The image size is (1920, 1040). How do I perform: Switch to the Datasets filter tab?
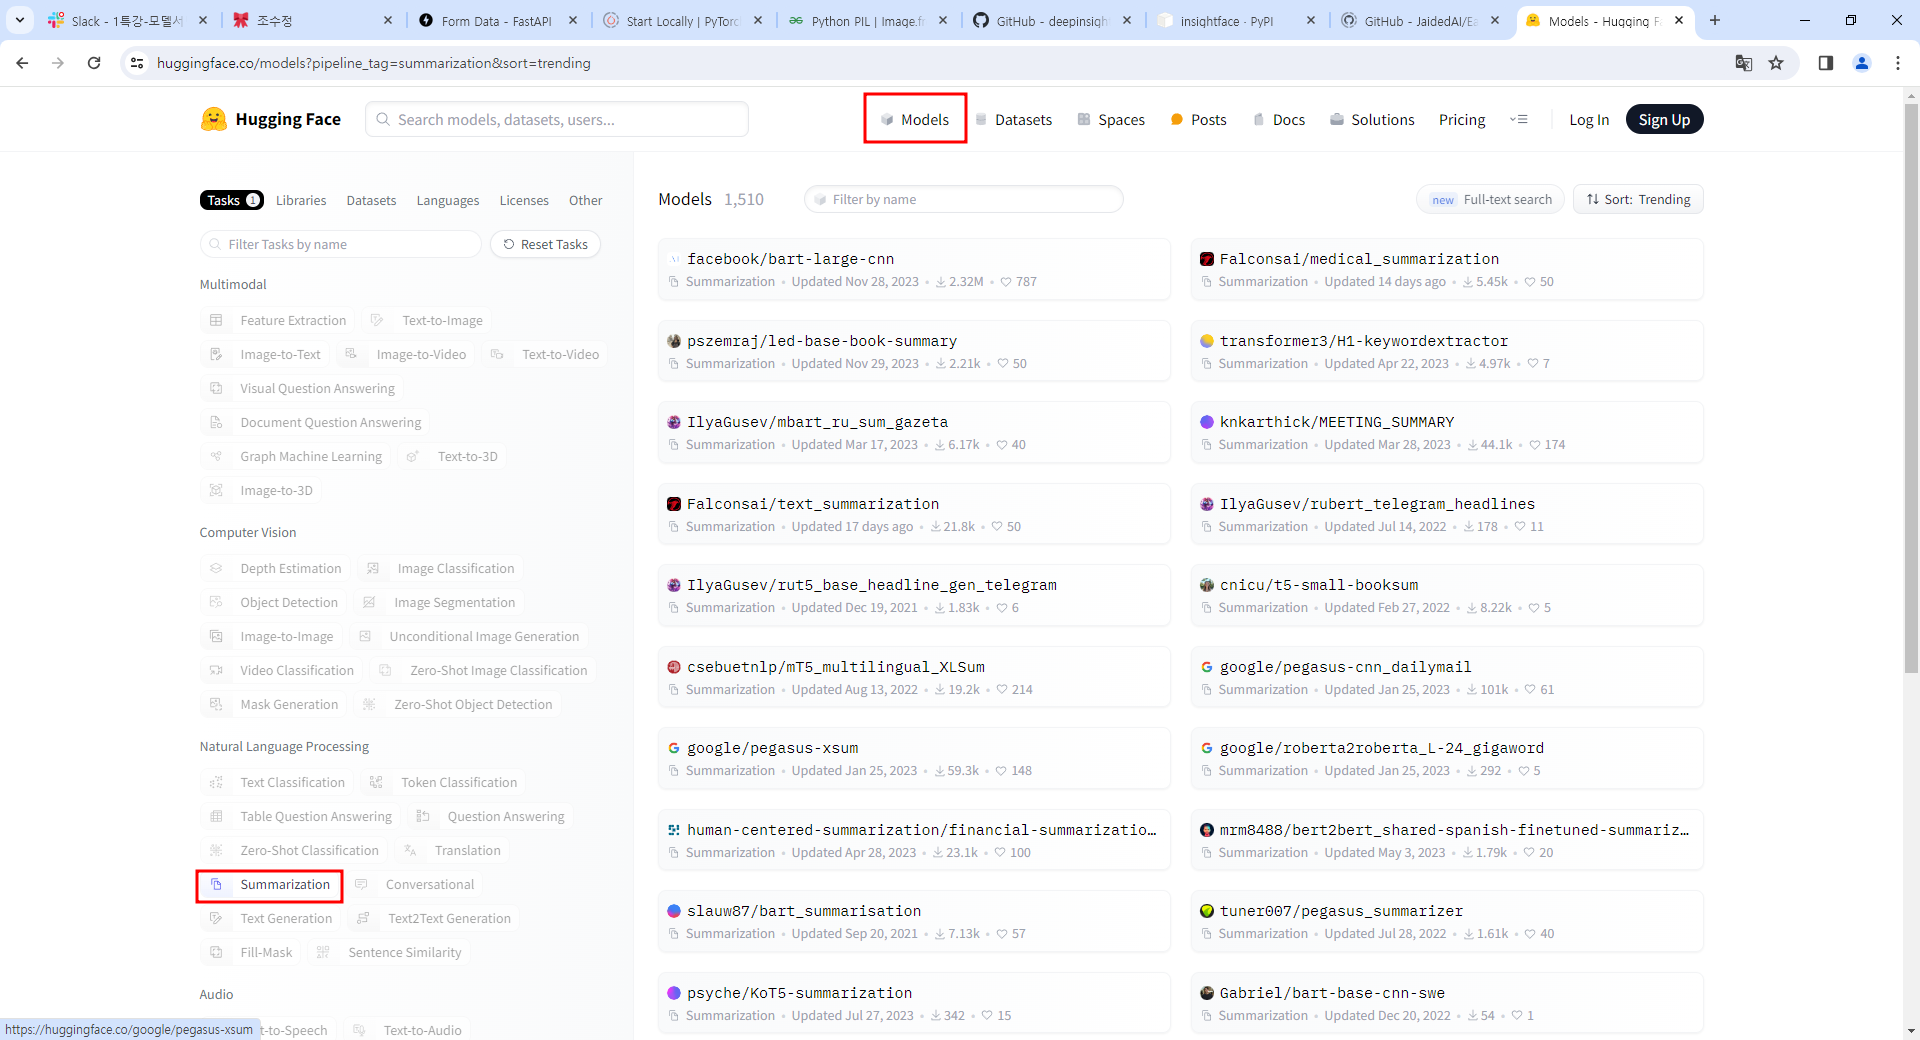click(371, 200)
